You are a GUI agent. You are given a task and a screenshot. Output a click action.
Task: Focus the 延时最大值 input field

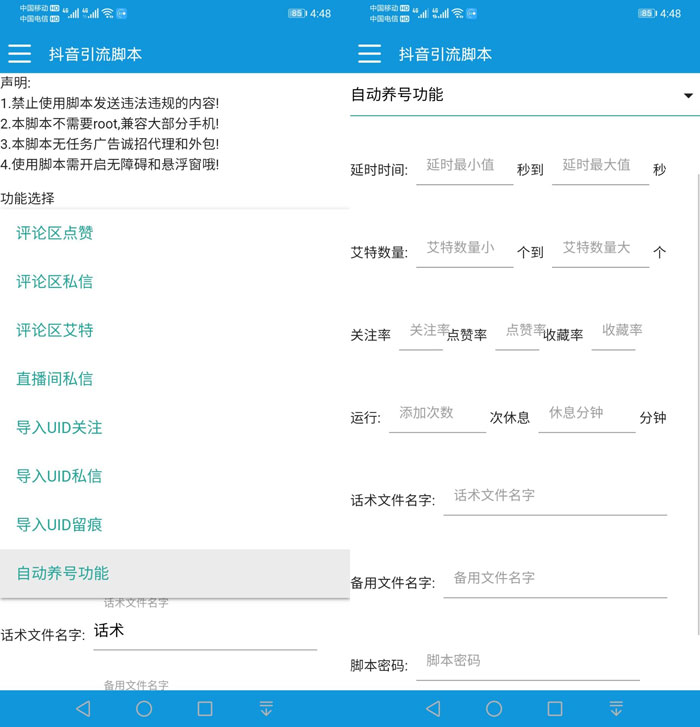click(x=600, y=168)
